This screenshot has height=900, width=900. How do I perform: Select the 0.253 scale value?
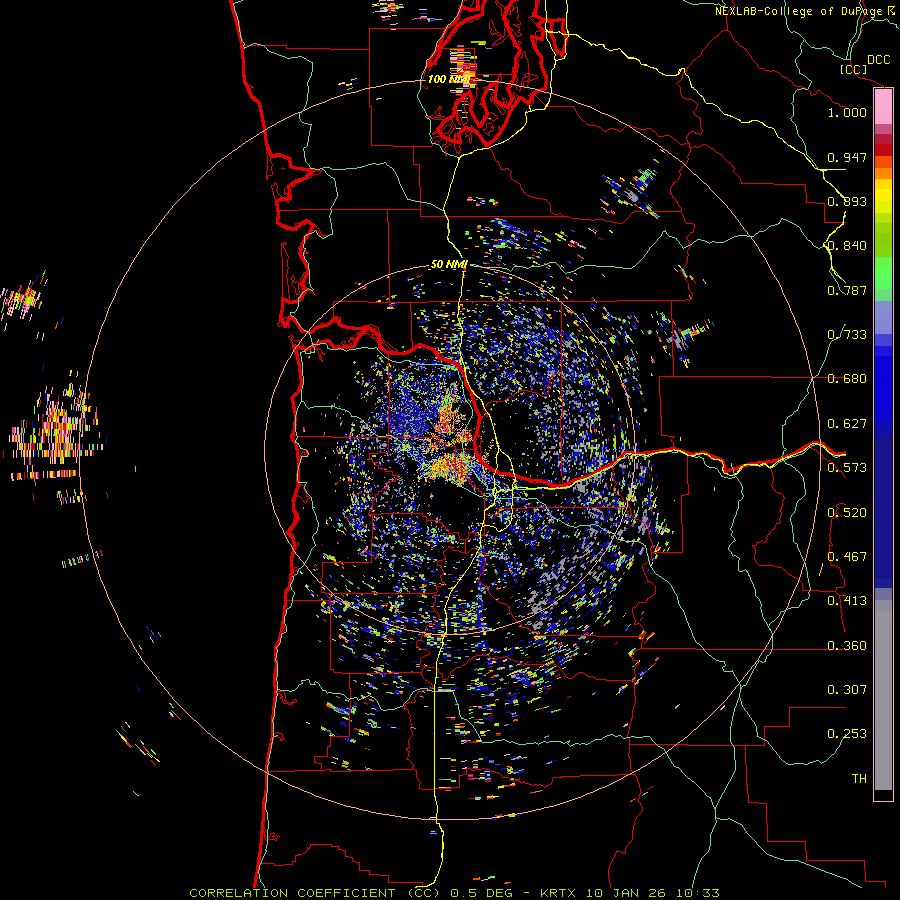pos(847,734)
